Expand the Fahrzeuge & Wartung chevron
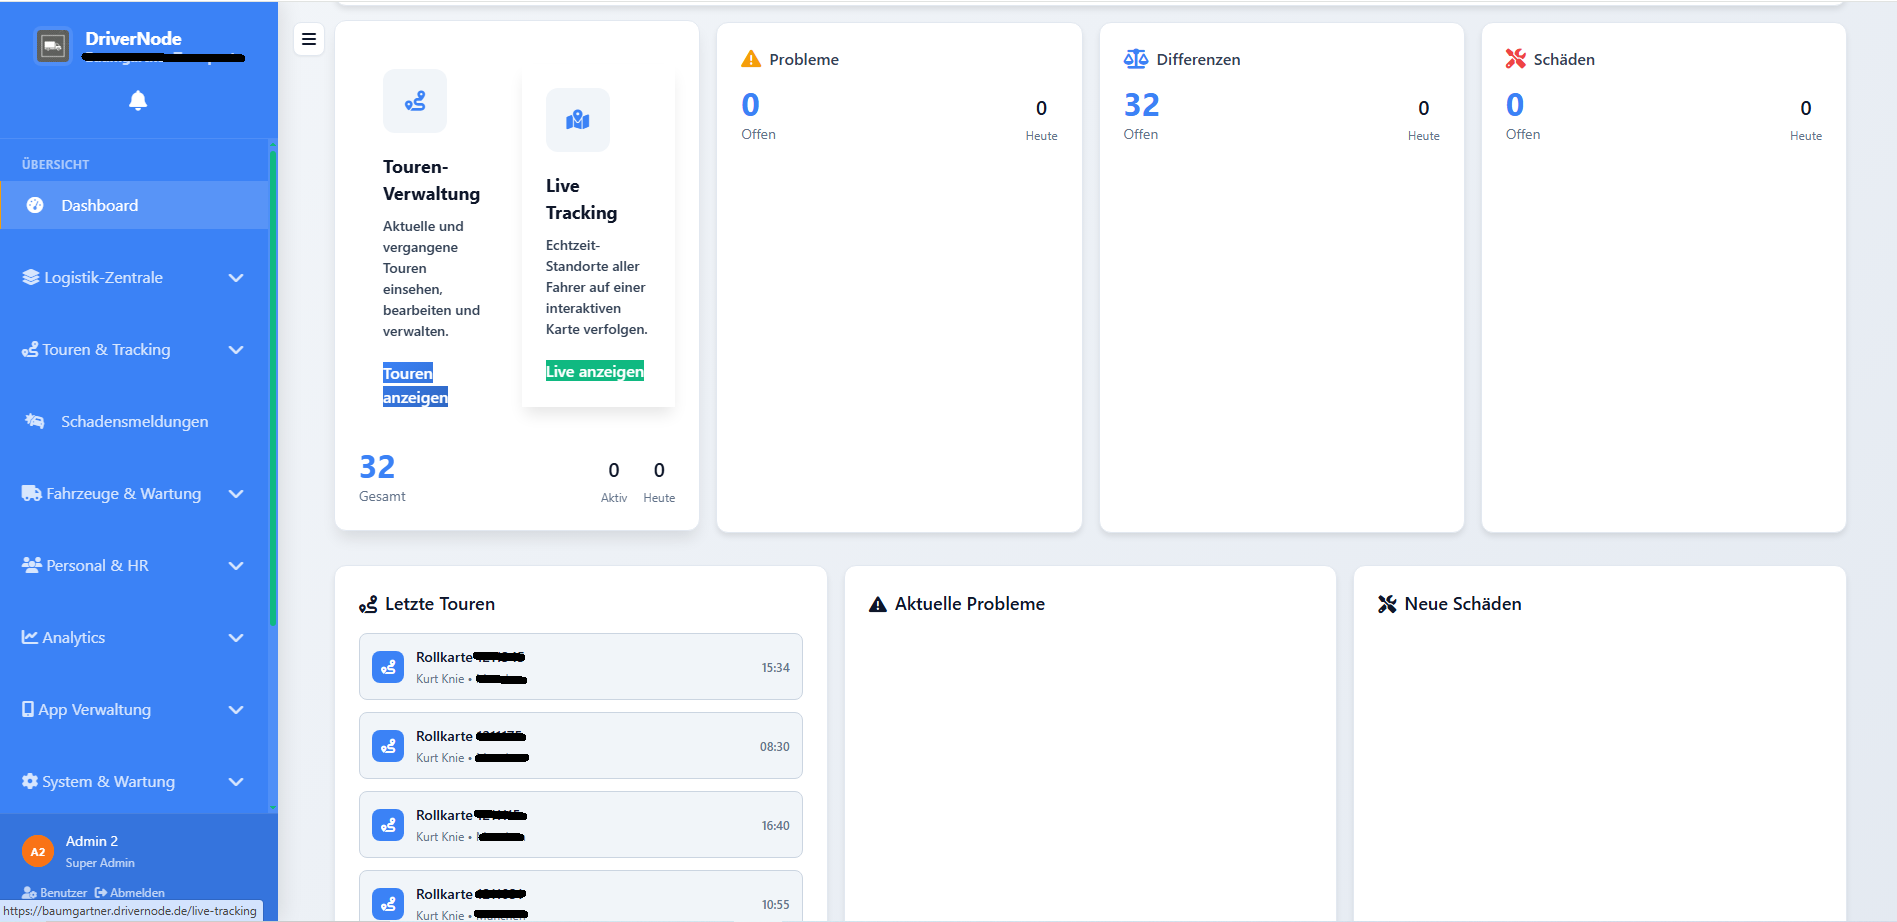The width and height of the screenshot is (1897, 922). [x=236, y=494]
